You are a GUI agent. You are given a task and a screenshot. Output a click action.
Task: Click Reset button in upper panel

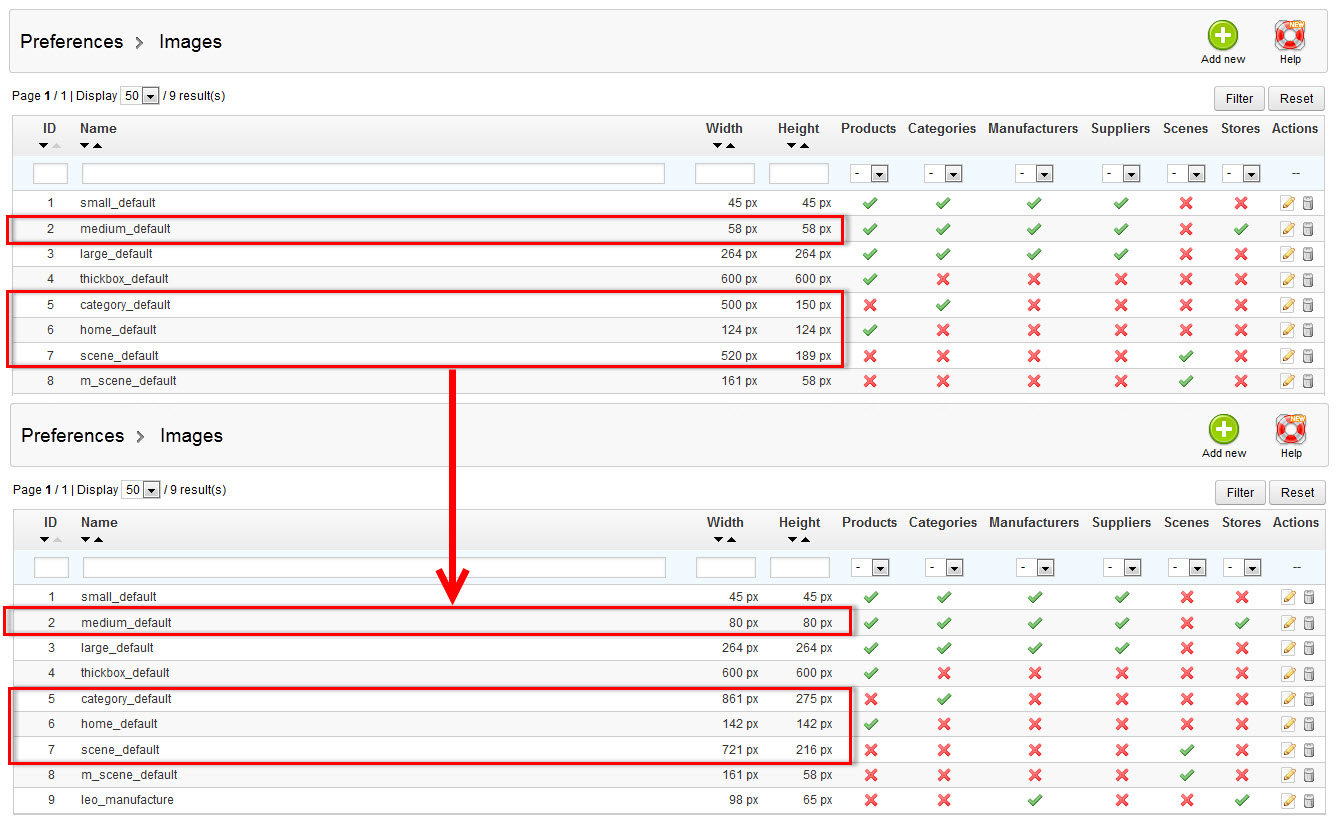tap(1296, 98)
